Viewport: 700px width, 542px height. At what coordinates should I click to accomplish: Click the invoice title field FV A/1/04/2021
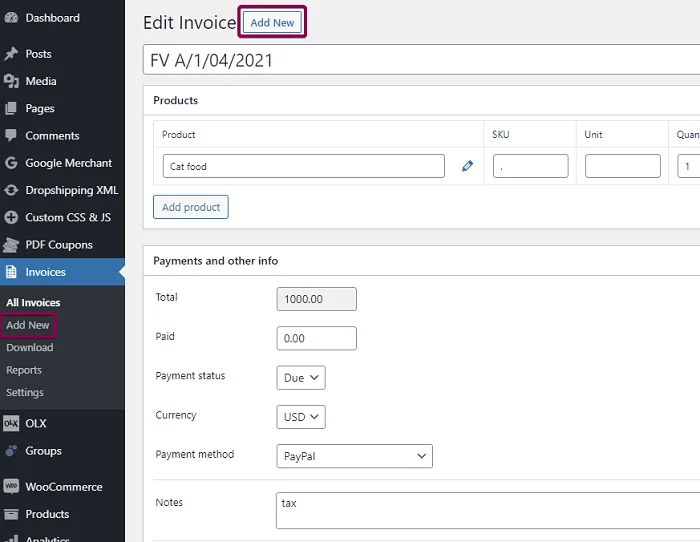tap(421, 60)
